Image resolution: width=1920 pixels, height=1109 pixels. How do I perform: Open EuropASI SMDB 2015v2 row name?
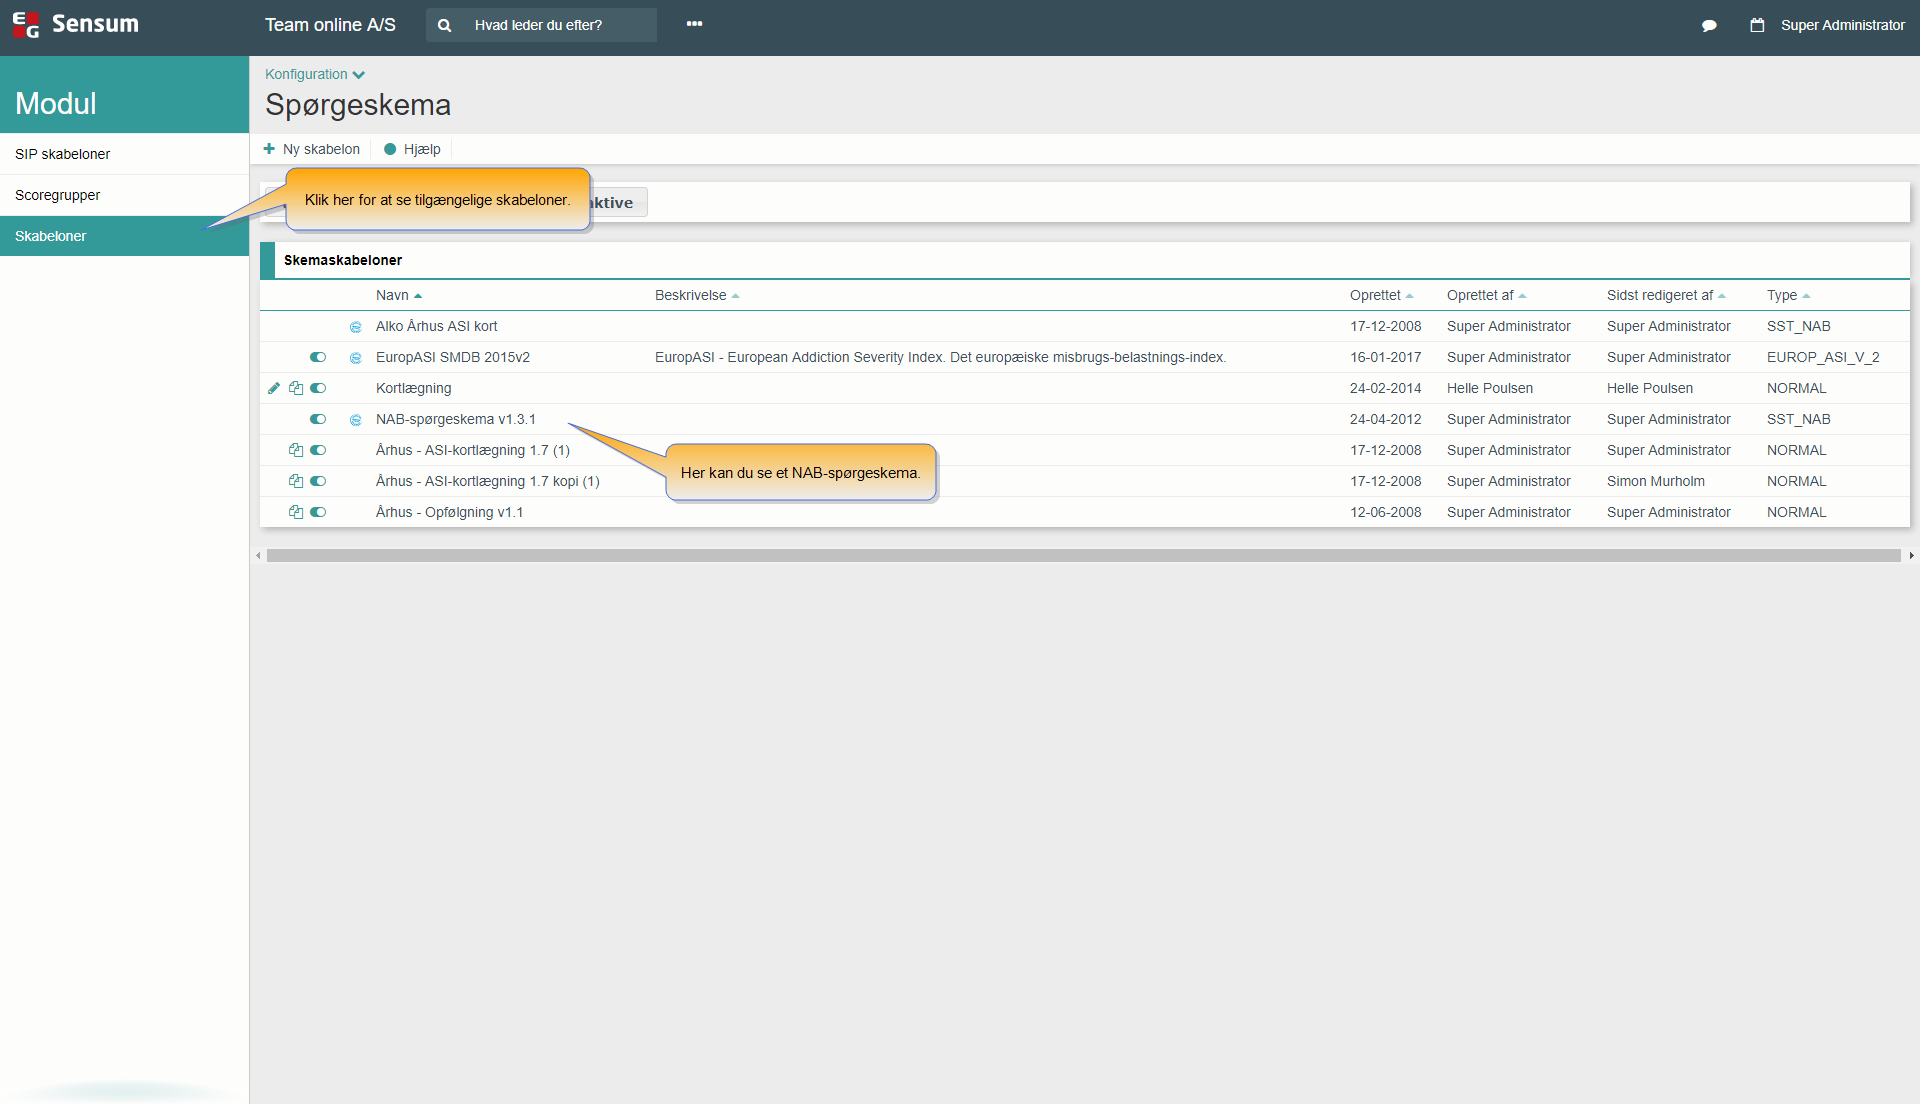click(x=453, y=357)
